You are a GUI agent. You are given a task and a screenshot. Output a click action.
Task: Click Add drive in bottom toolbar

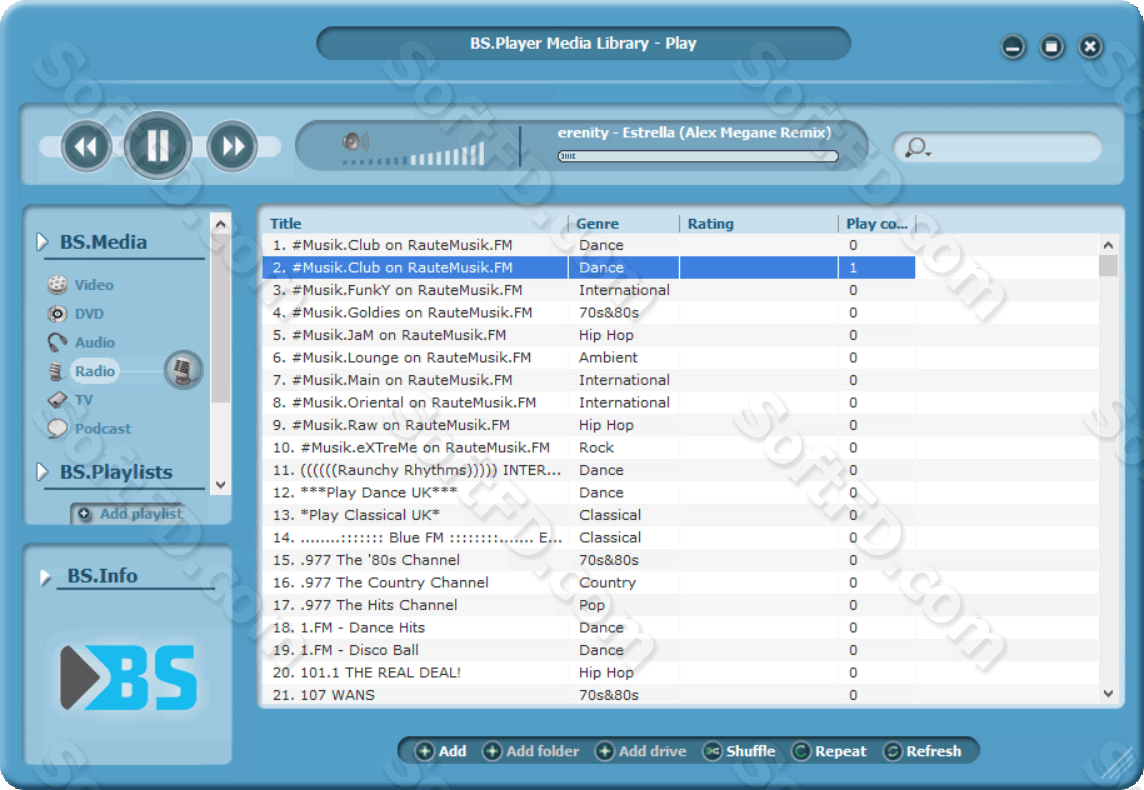pos(641,751)
